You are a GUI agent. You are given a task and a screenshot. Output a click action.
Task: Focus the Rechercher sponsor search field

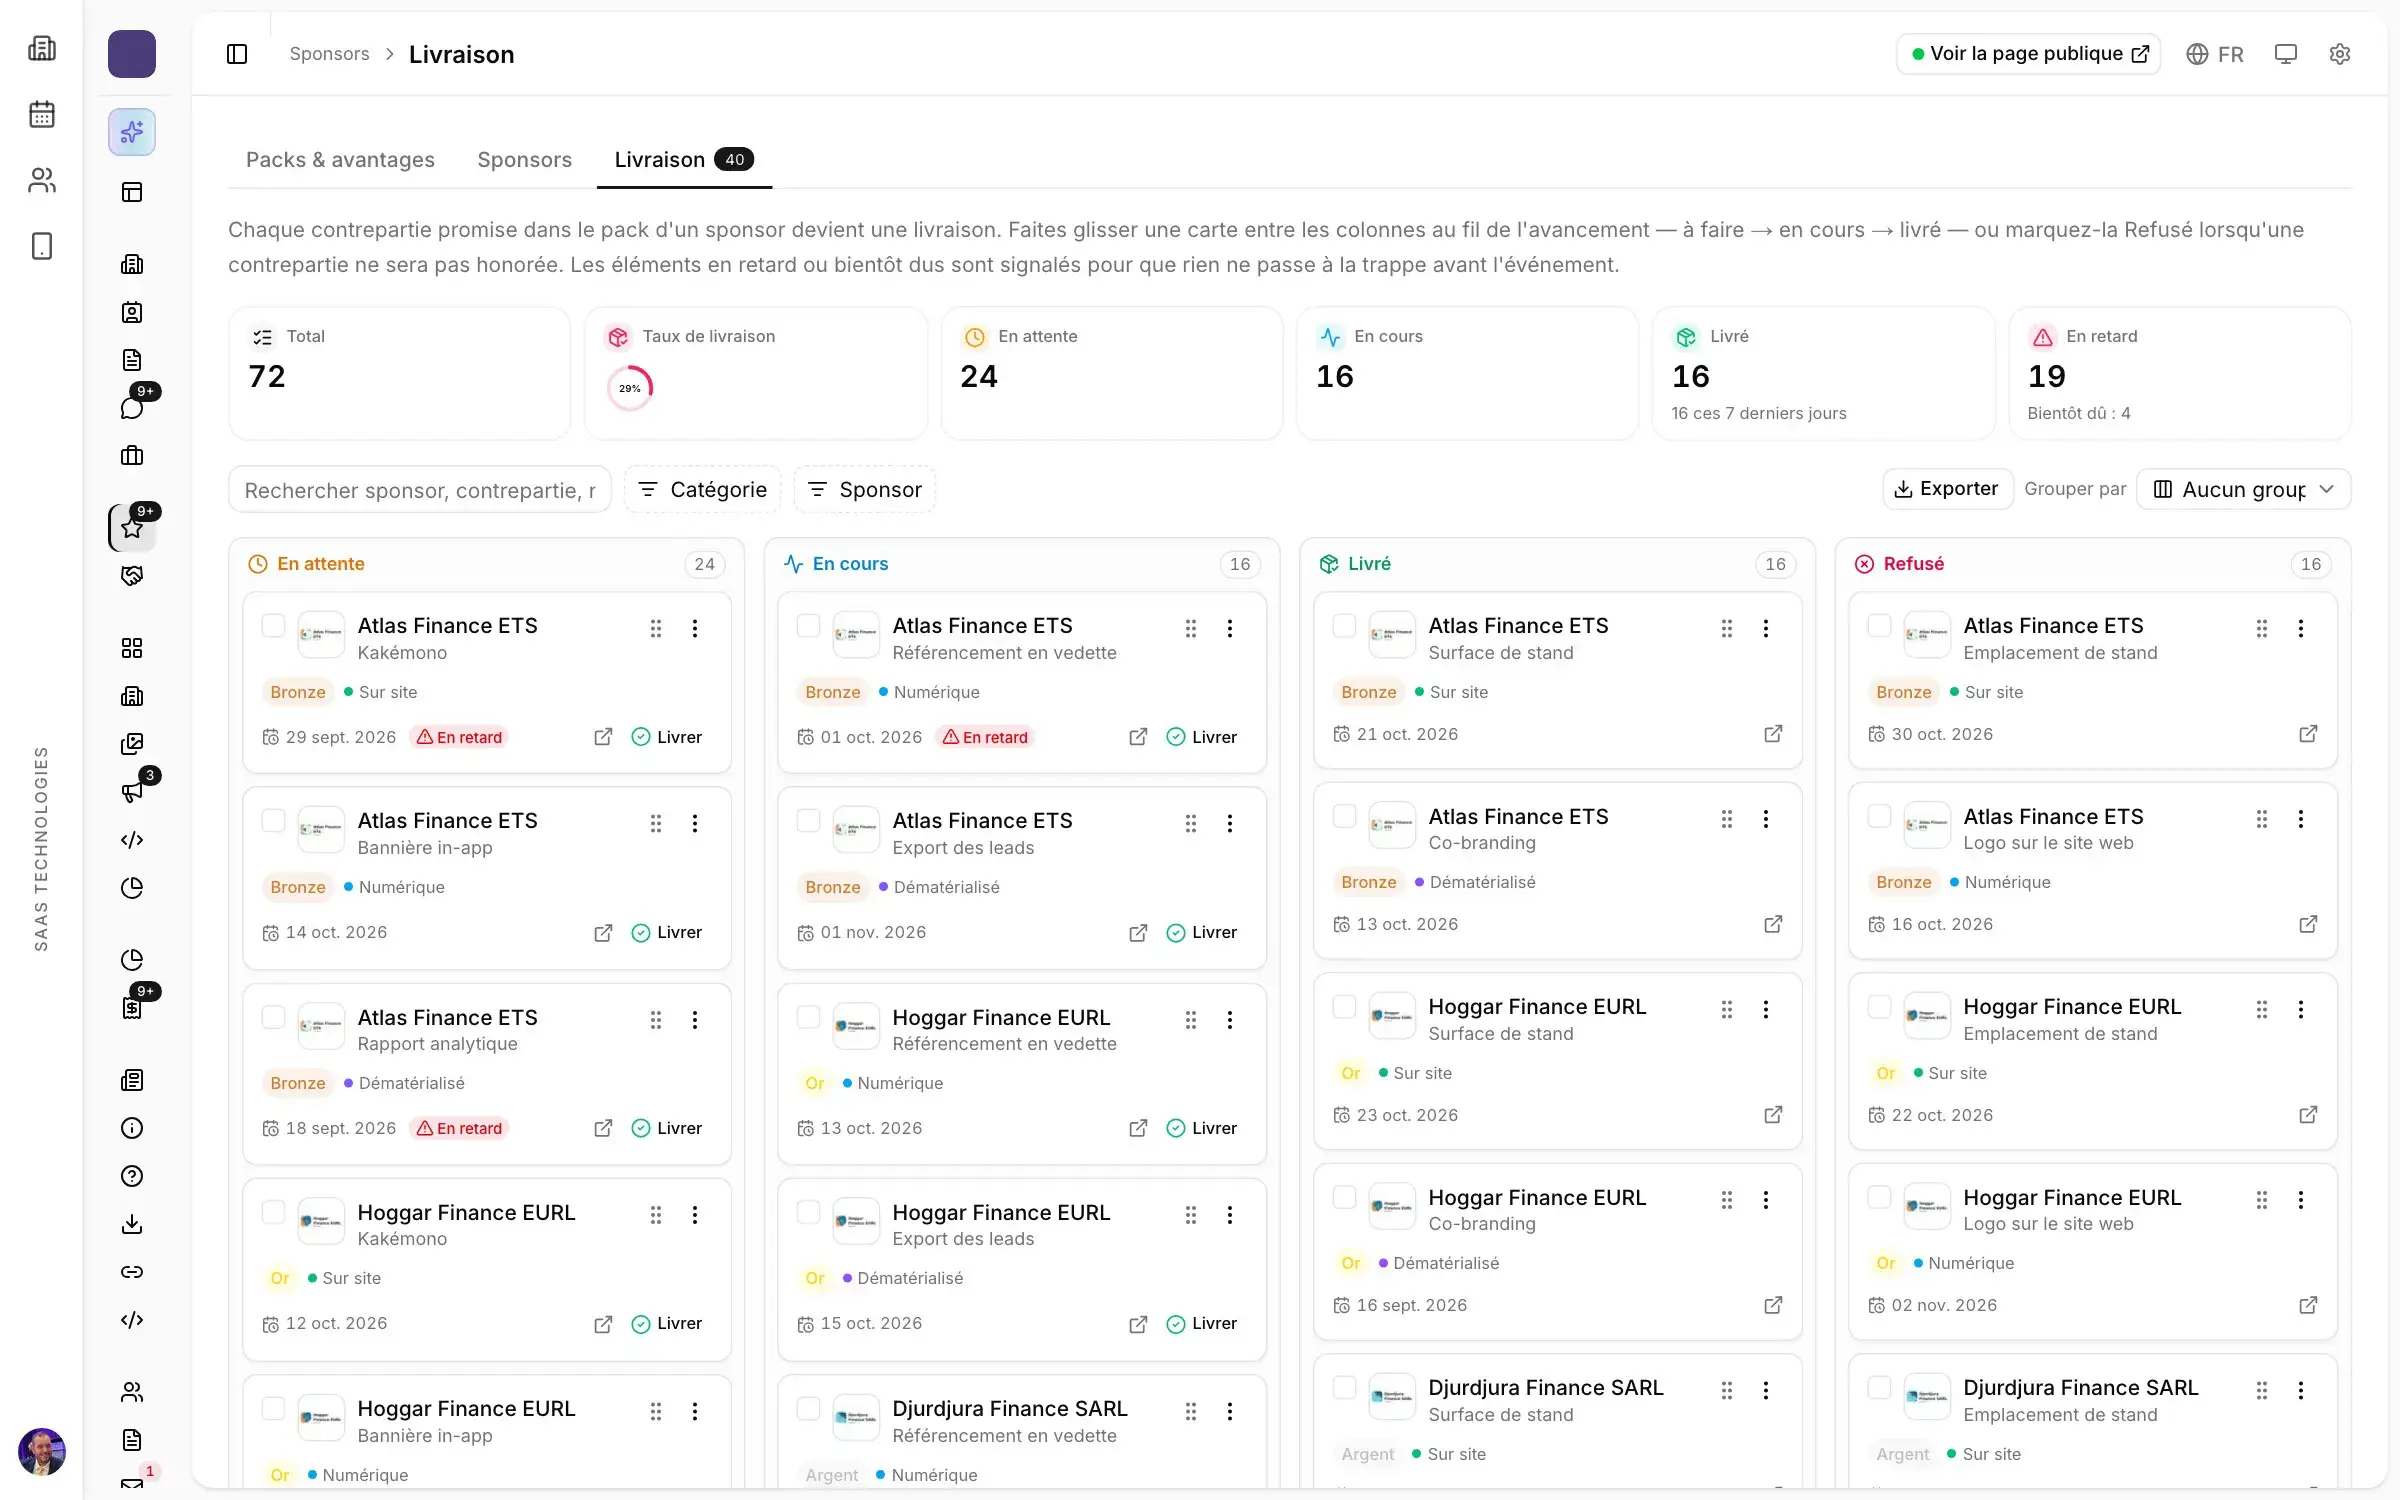(x=420, y=490)
